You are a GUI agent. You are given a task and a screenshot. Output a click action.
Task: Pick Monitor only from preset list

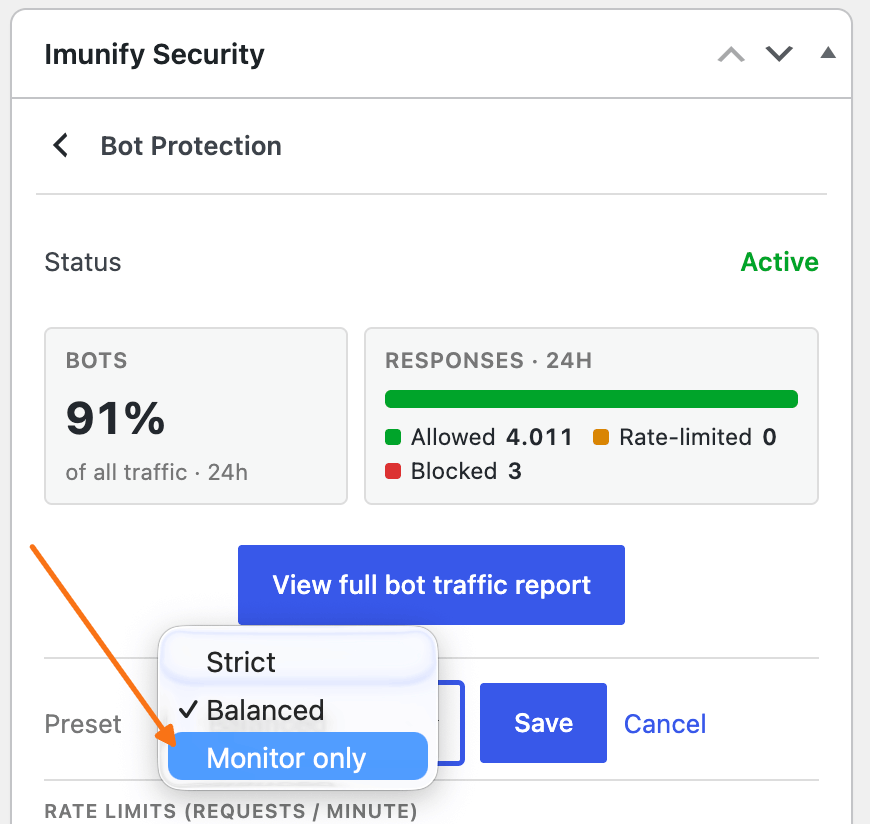[298, 757]
